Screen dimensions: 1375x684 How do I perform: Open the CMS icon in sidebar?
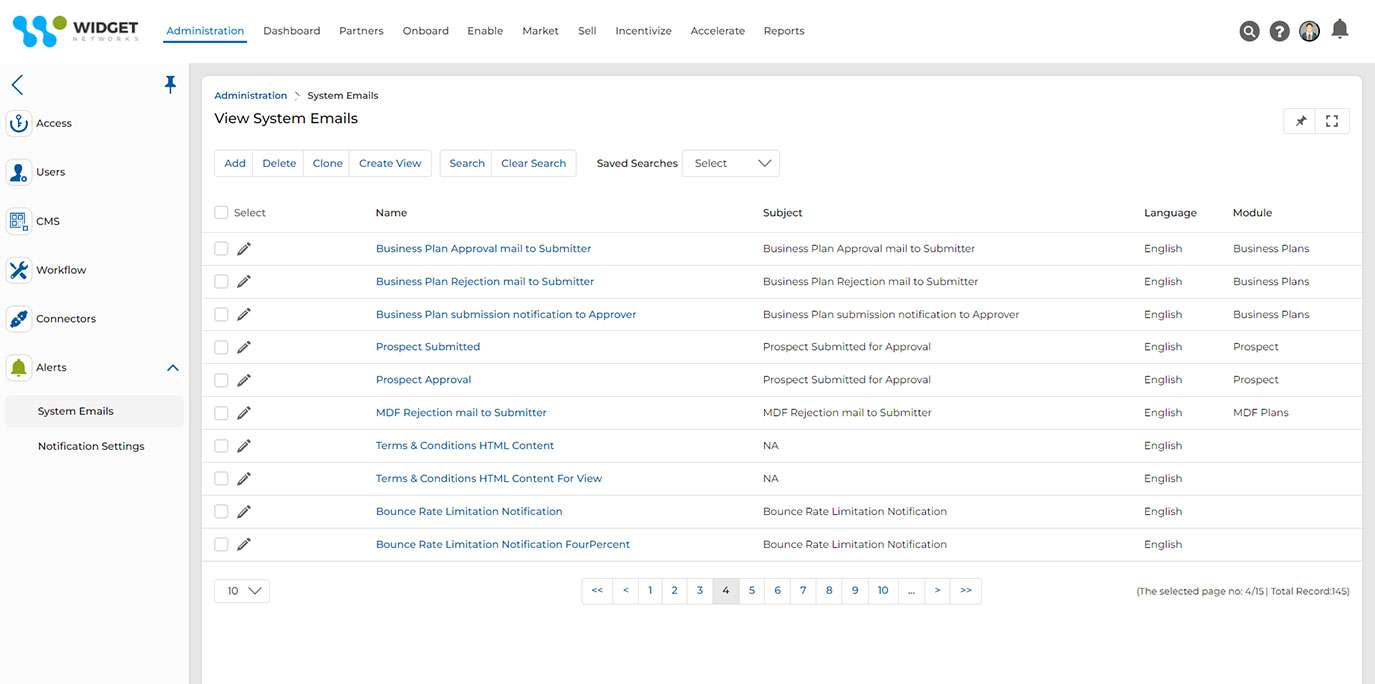point(19,221)
